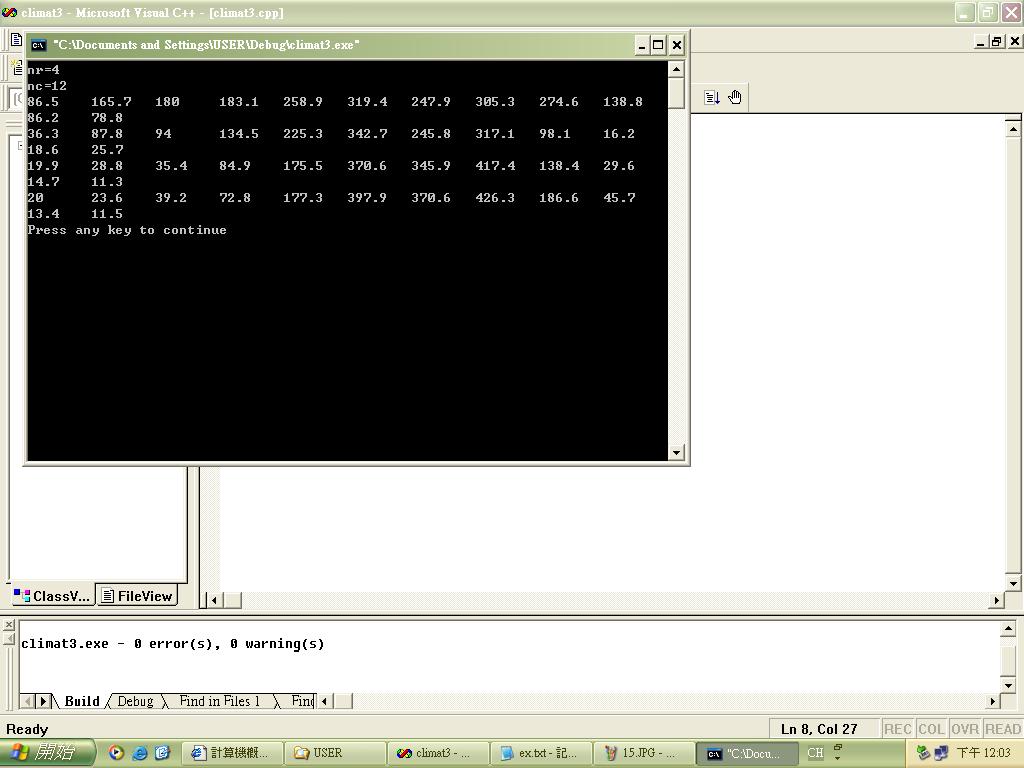
Task: Switch to the FileView tab
Action: [137, 596]
